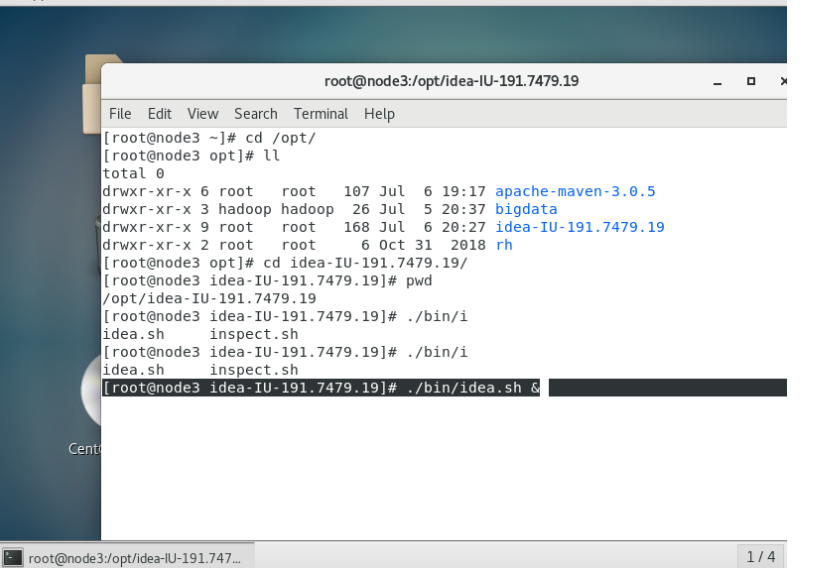Click the rh directory name
The width and height of the screenshot is (823, 568).
(504, 245)
